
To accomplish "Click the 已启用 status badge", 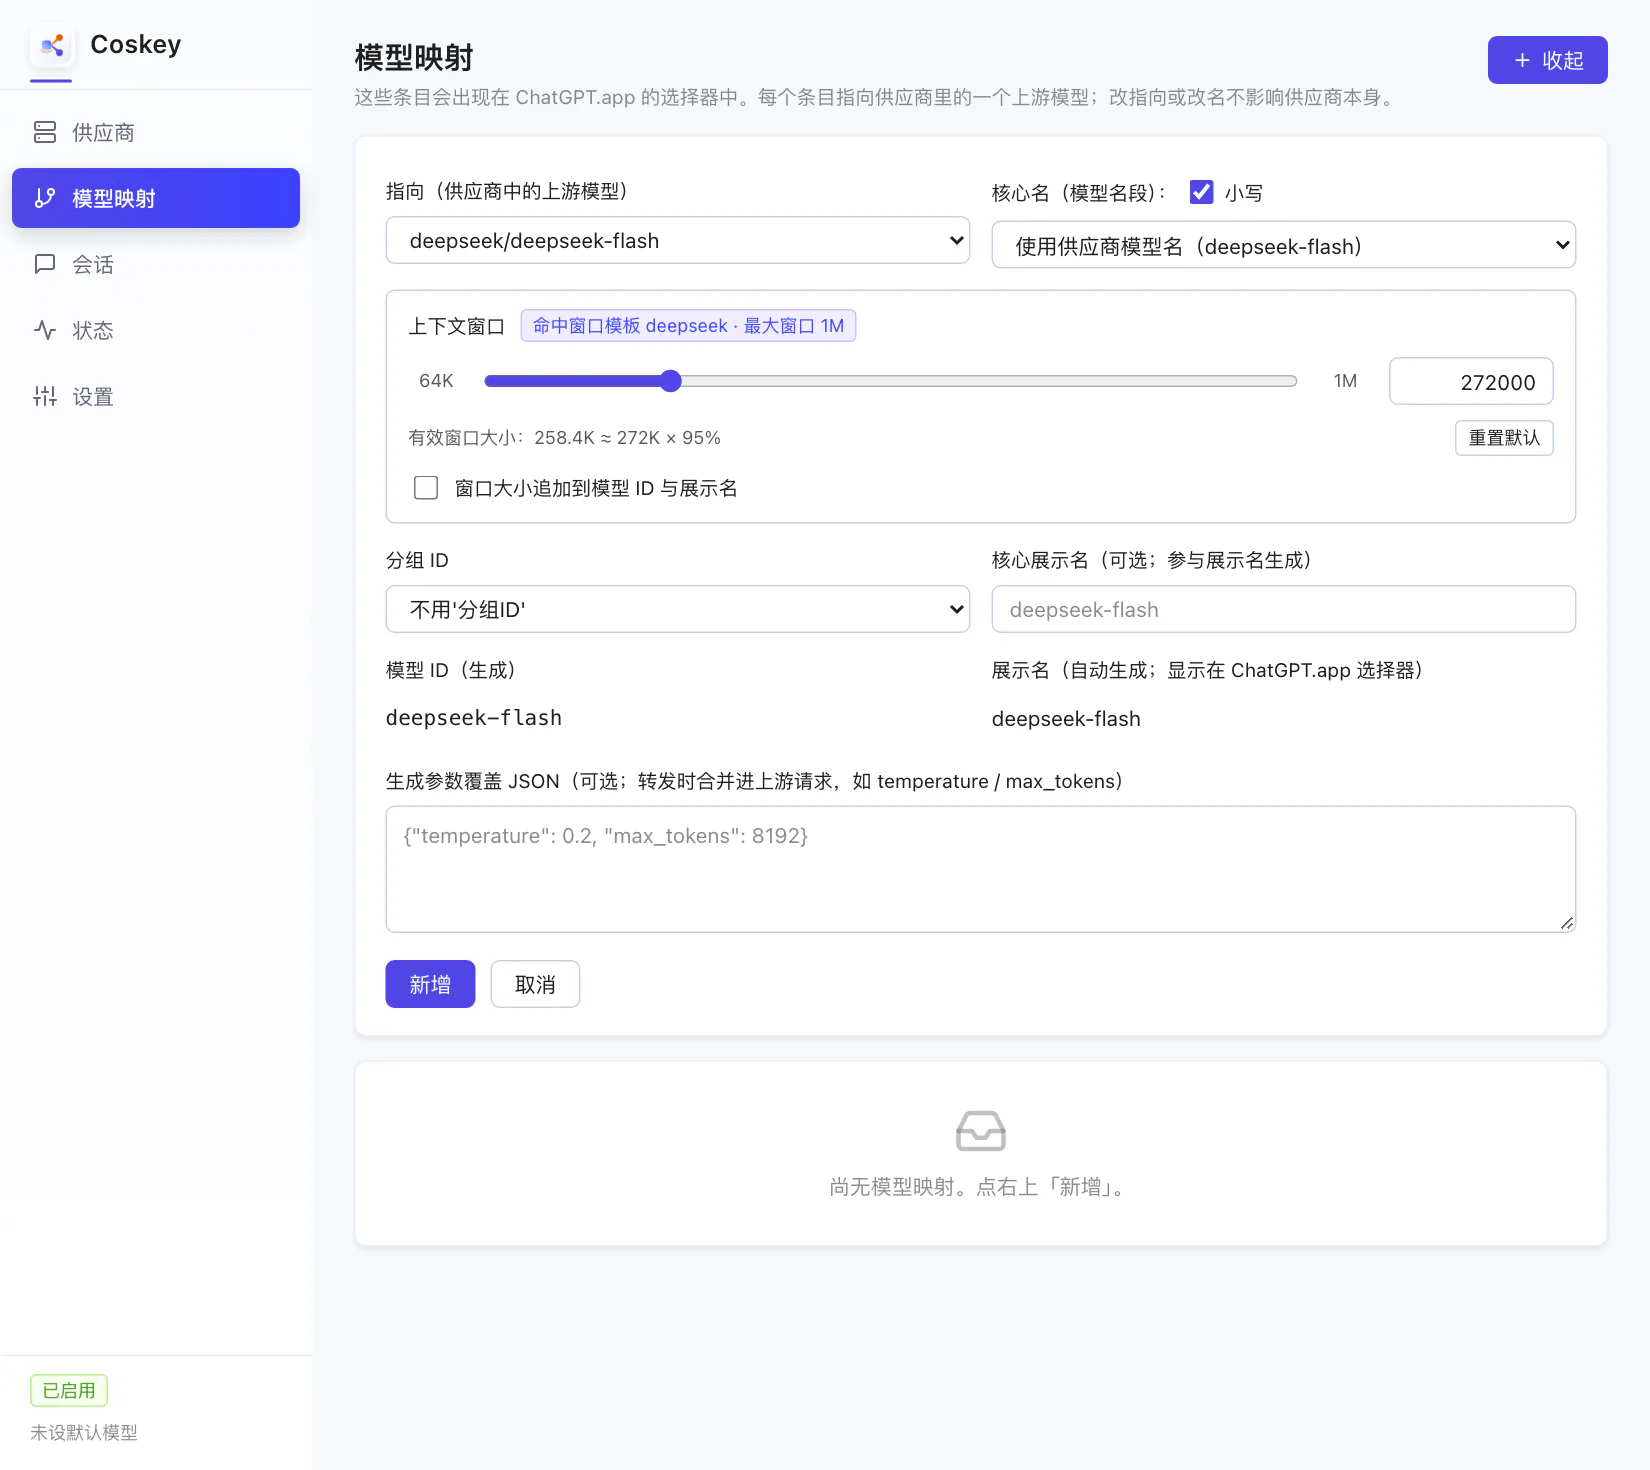I will (69, 1390).
